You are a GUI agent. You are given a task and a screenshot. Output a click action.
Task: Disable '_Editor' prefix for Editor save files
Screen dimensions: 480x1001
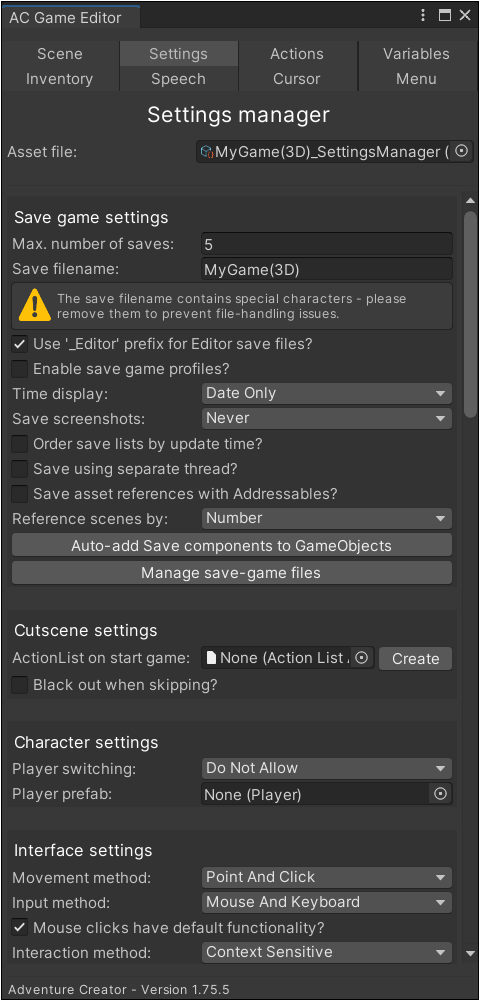pyautogui.click(x=20, y=344)
